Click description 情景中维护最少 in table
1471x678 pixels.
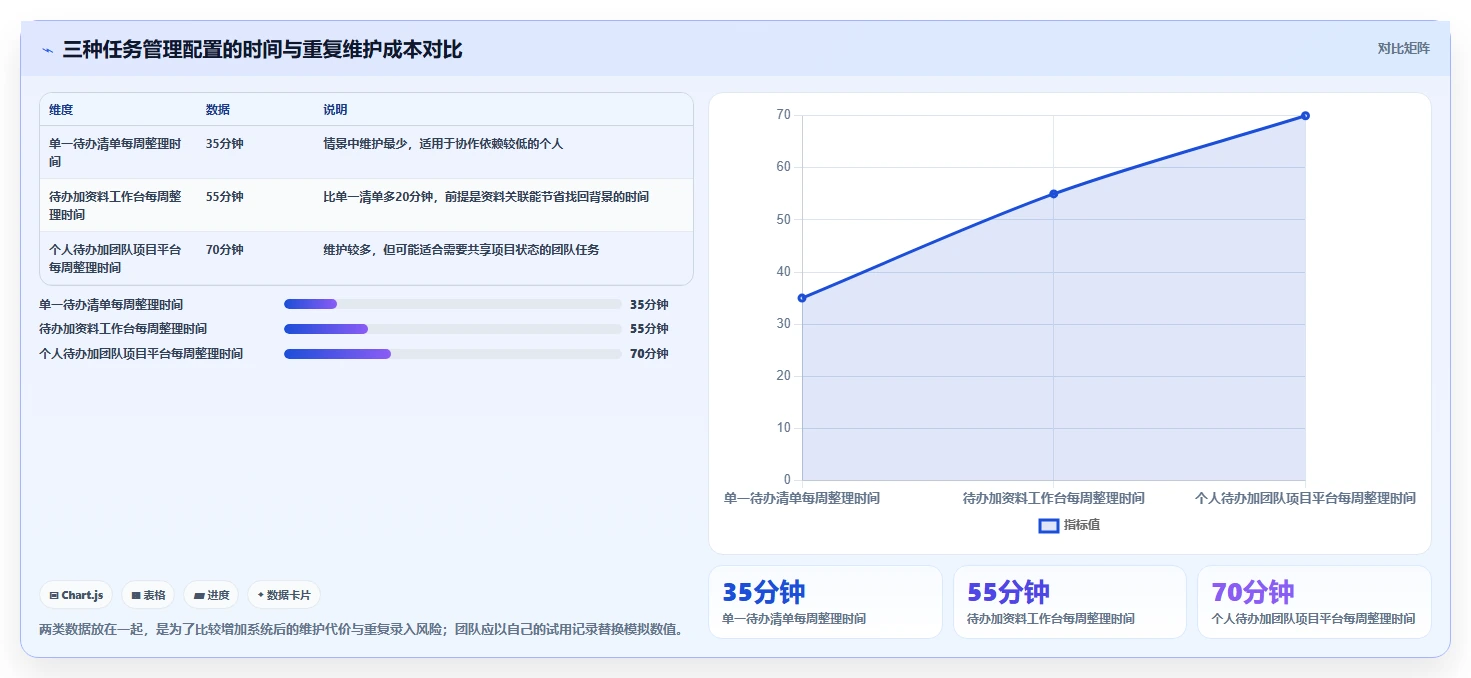click(443, 144)
